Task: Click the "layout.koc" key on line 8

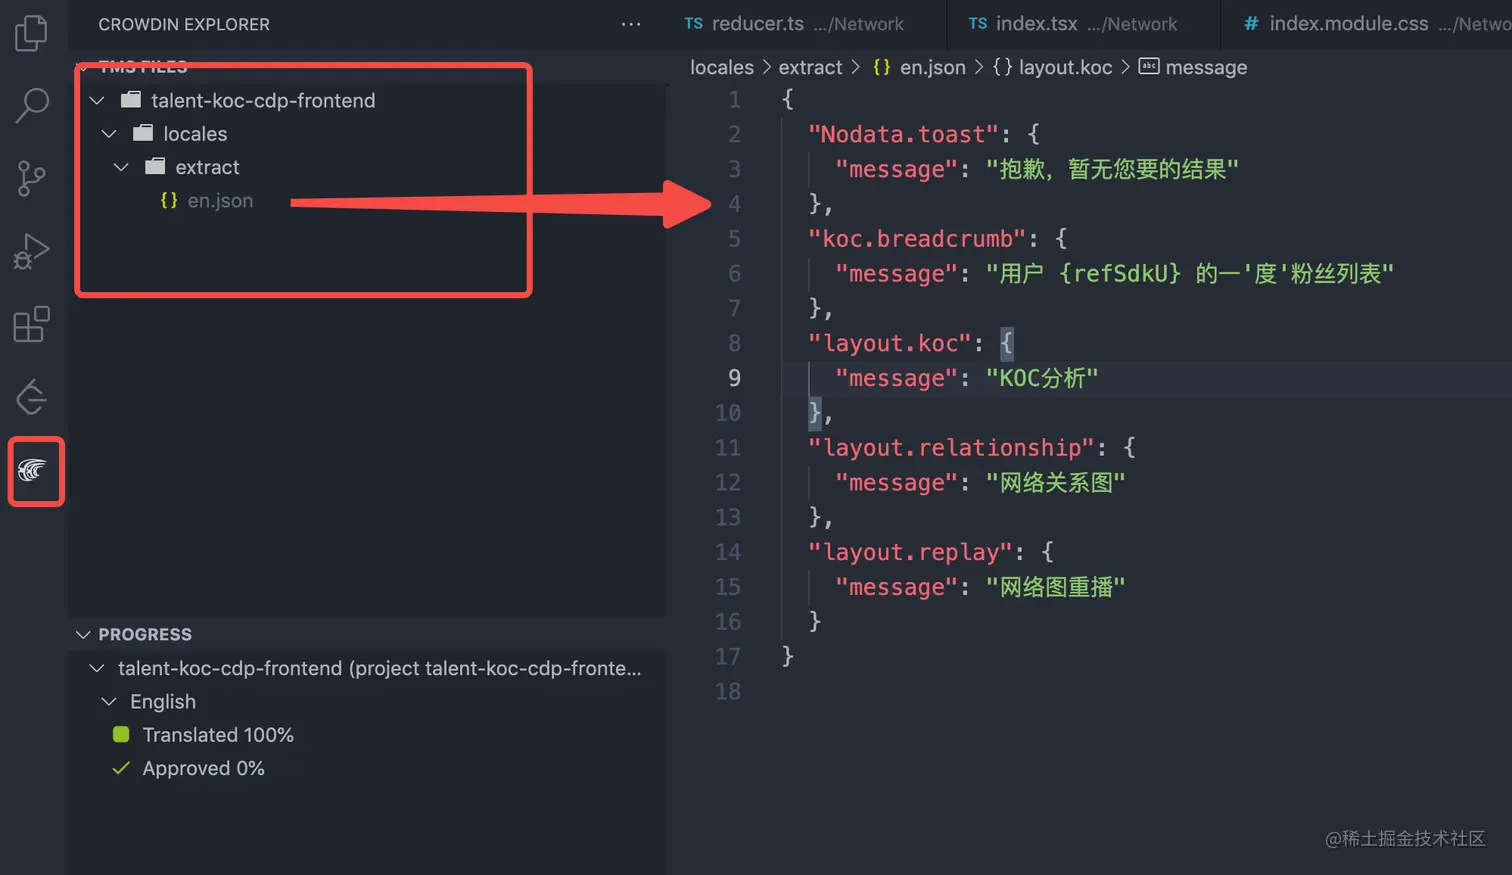Action: click(890, 343)
